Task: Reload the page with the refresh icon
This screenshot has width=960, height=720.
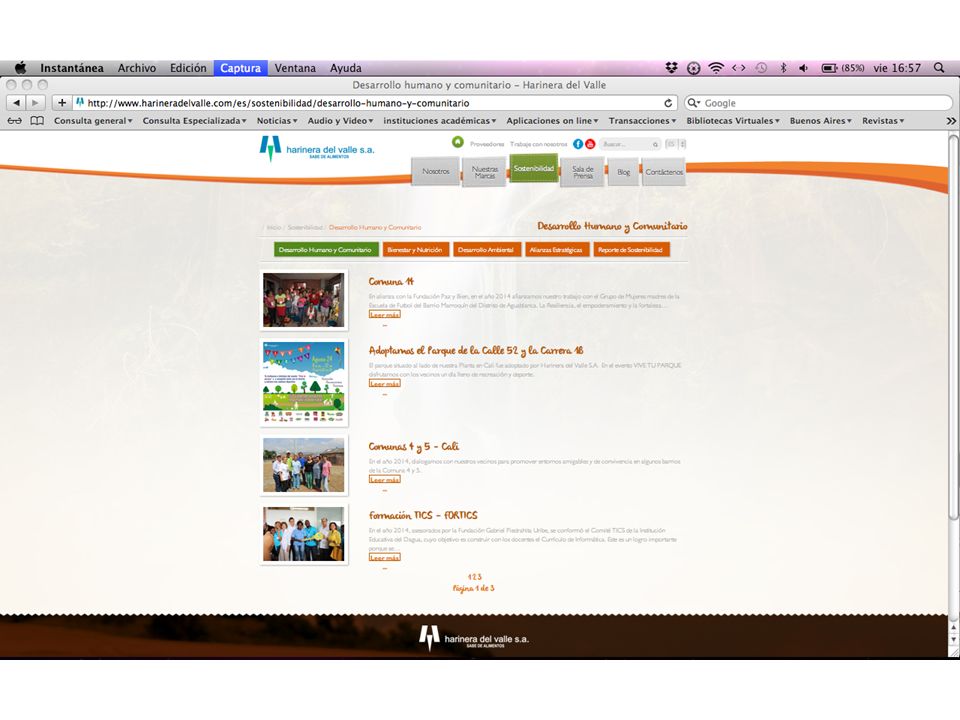Action: (x=668, y=103)
